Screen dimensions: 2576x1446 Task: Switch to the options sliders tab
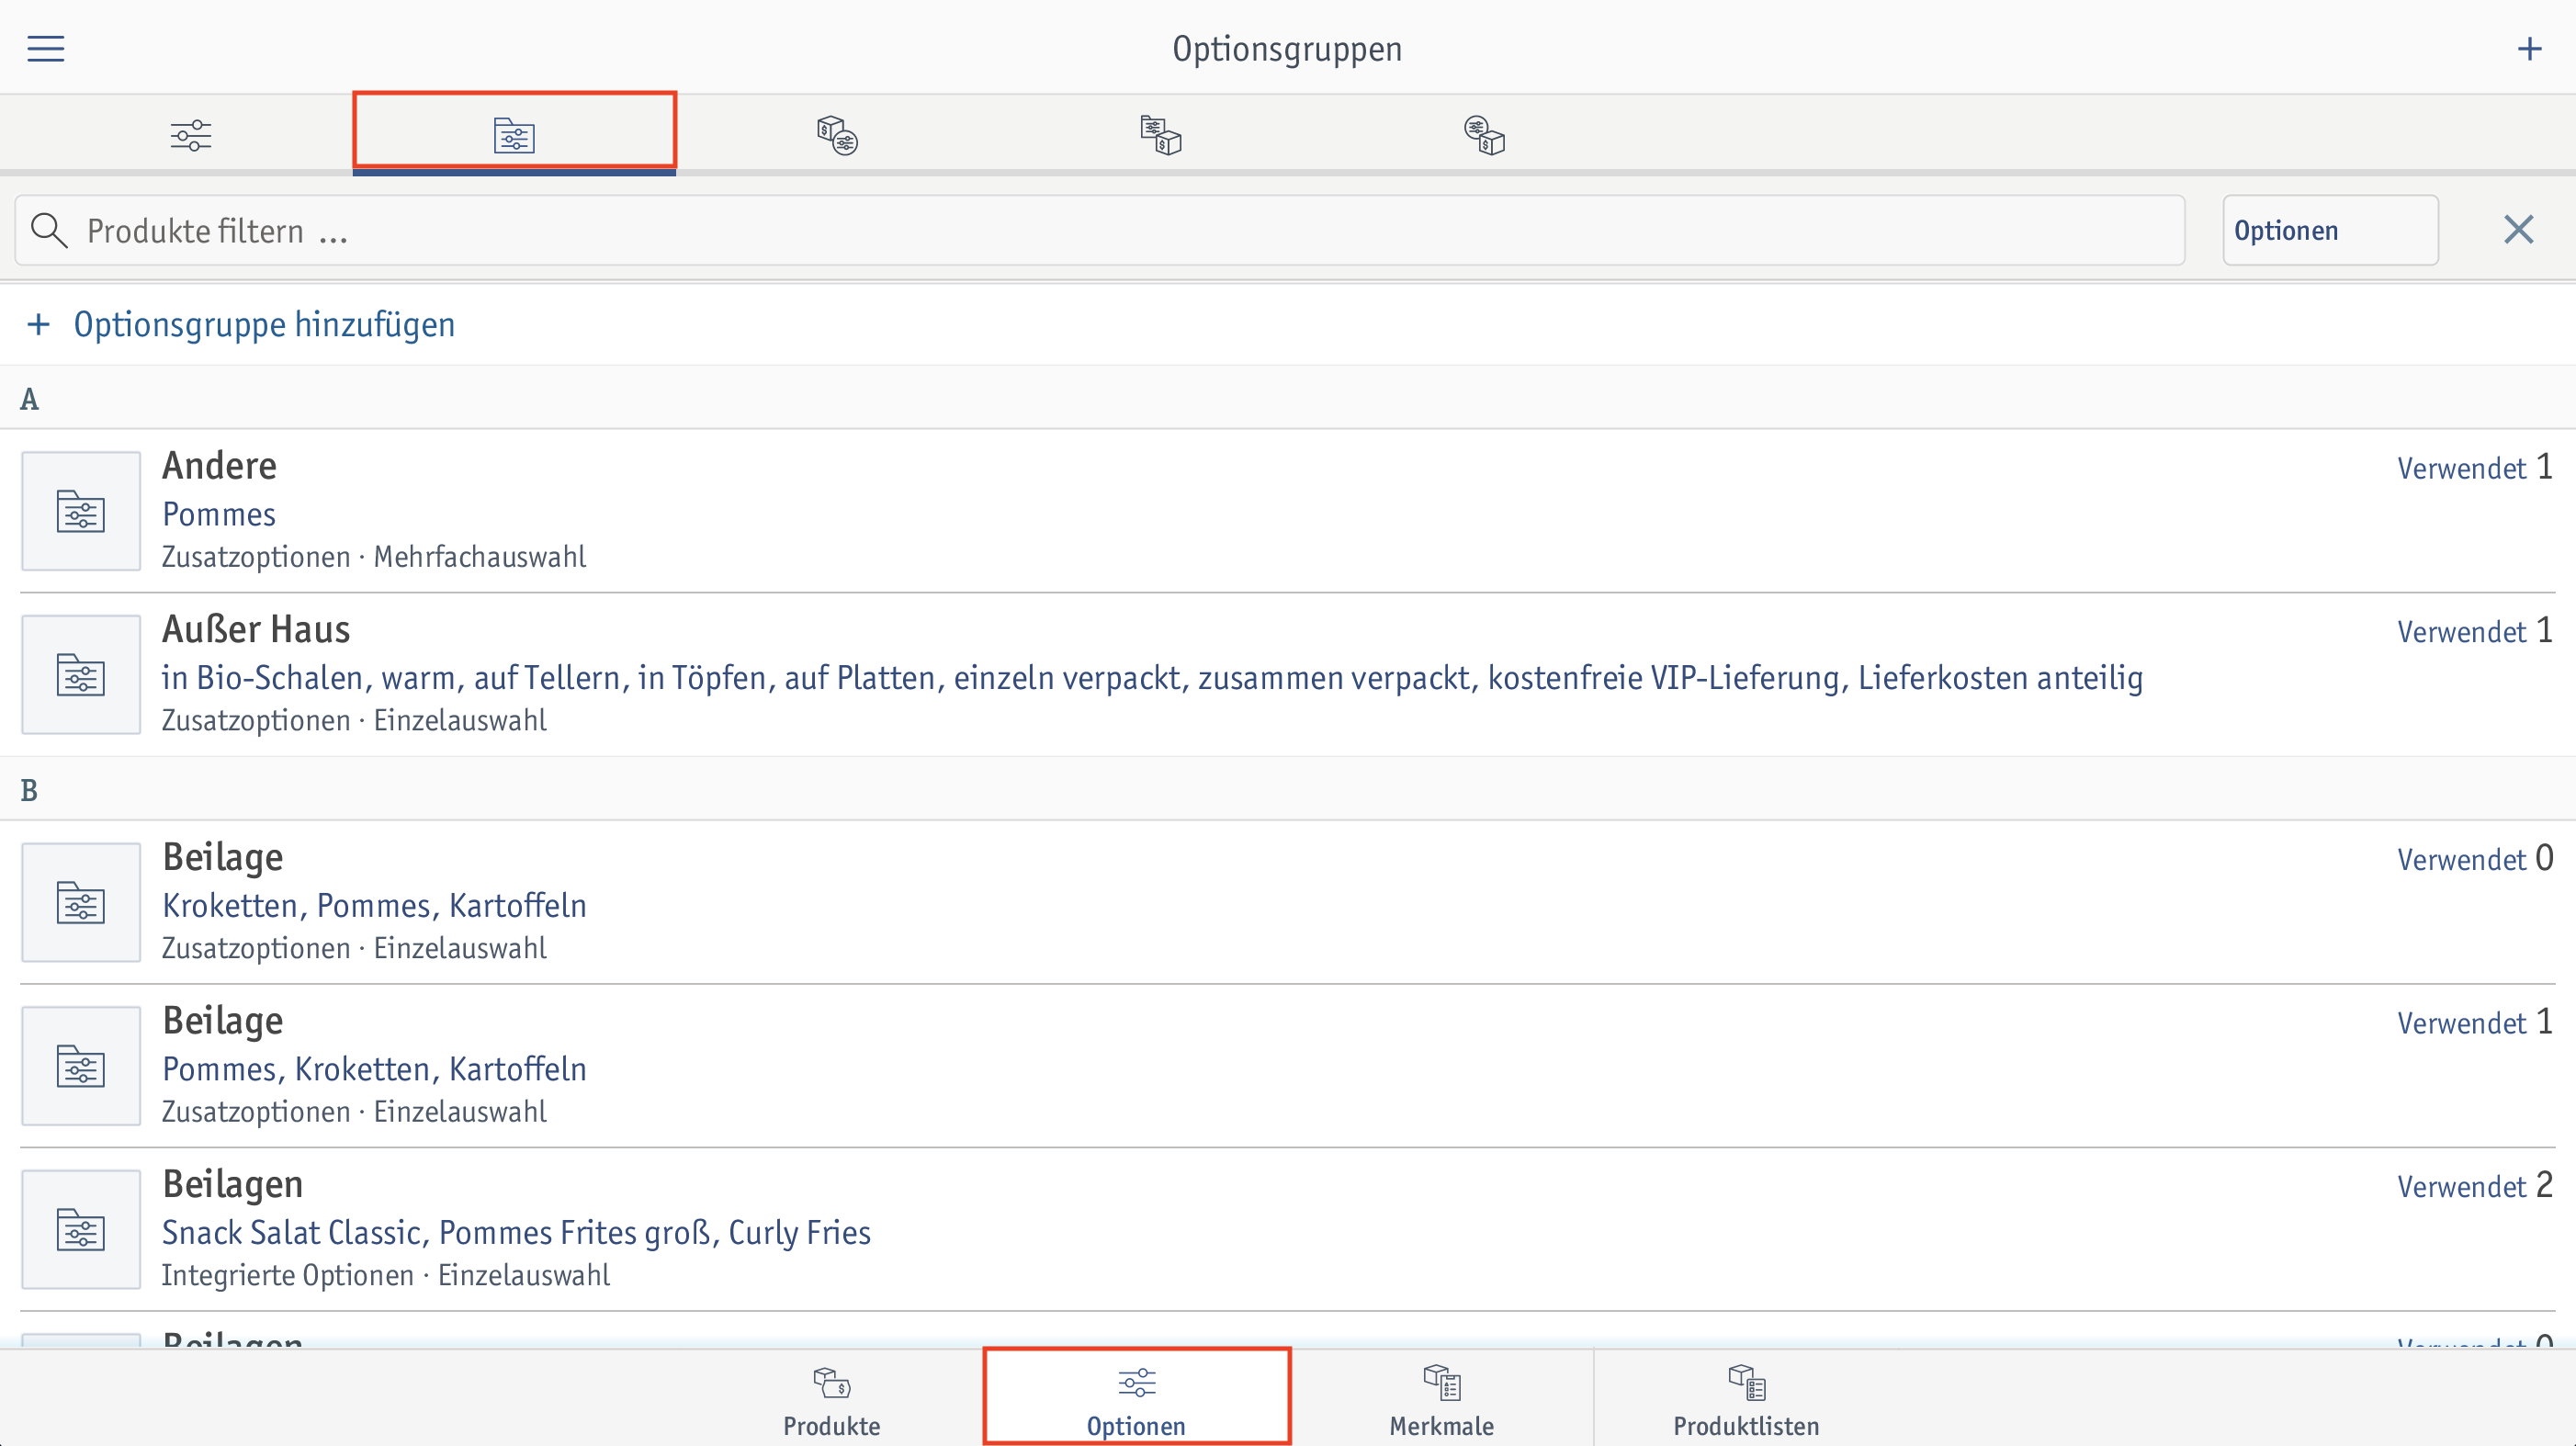(190, 134)
